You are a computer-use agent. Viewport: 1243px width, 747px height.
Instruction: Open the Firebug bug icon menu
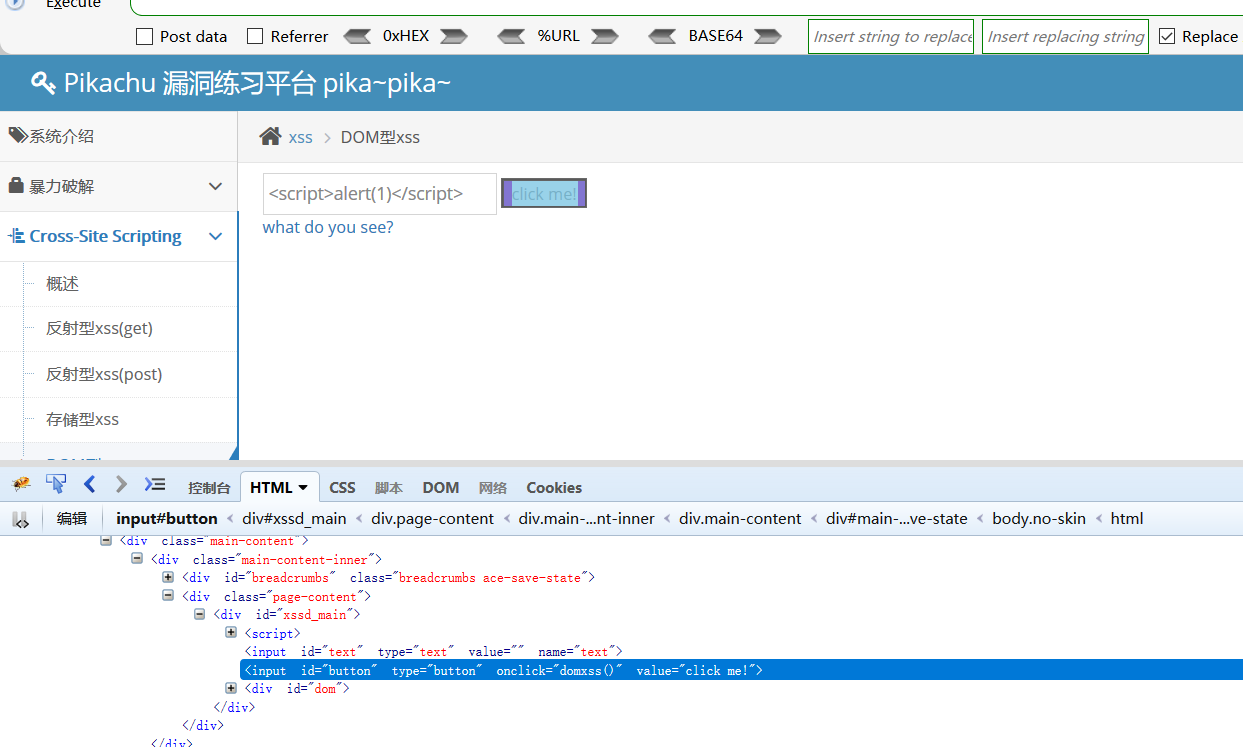point(21,485)
